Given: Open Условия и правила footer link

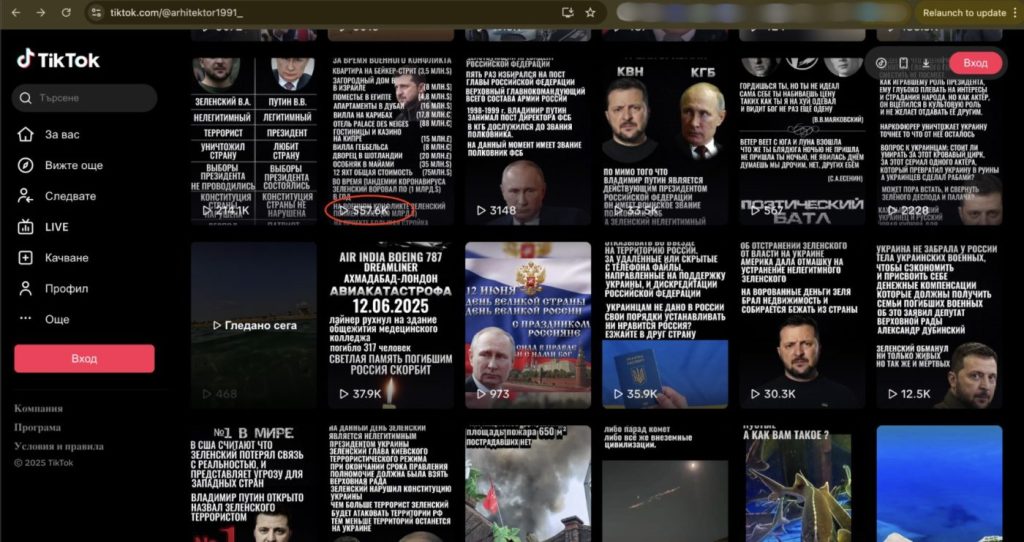Looking at the screenshot, I should tap(59, 447).
